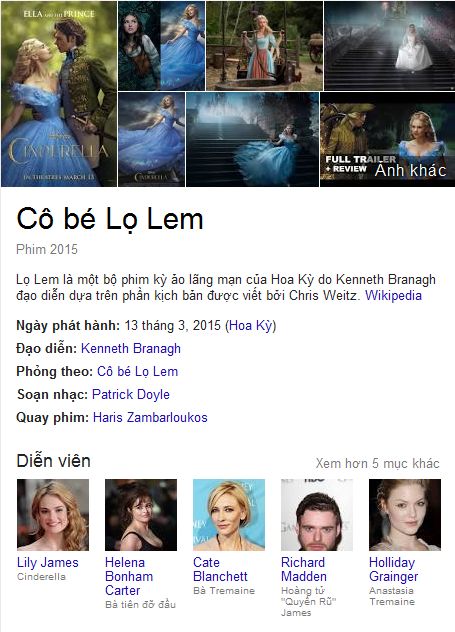Open the Cate Blanchett name link
Image resolution: width=455 pixels, height=632 pixels.
tap(220, 569)
